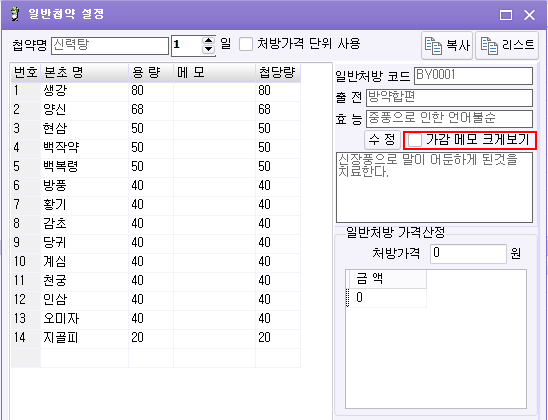Select the 첩약명 input field
This screenshot has width=548, height=420.
tap(110, 46)
